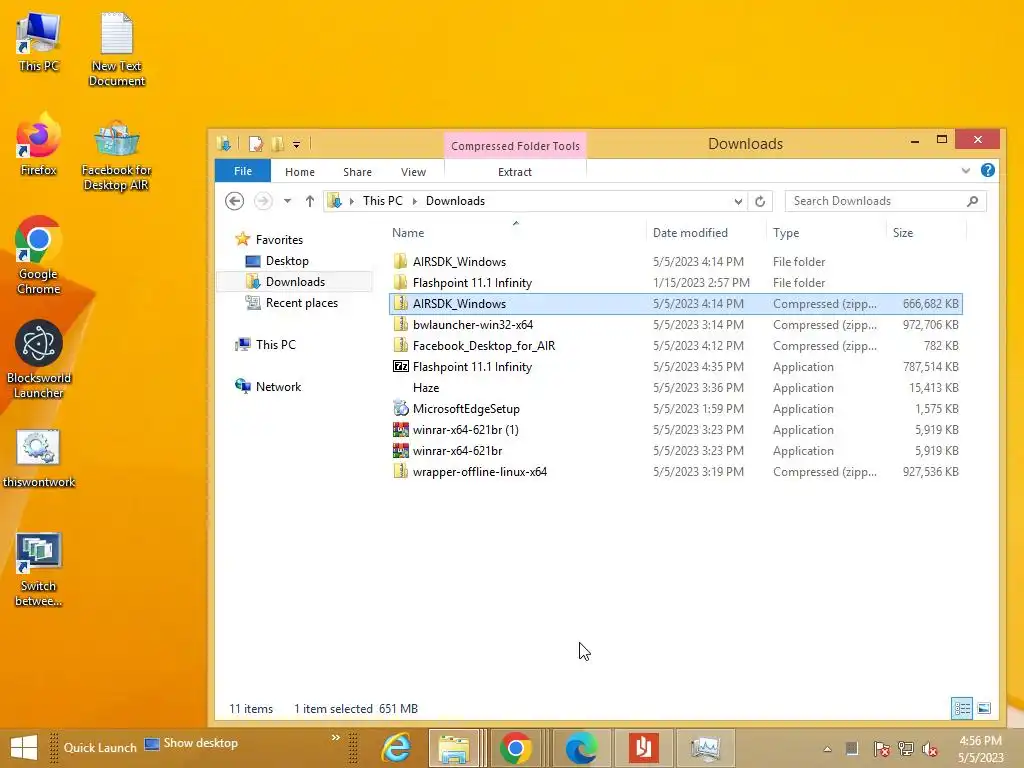Switch to Large icons view in status bar

(x=984, y=709)
